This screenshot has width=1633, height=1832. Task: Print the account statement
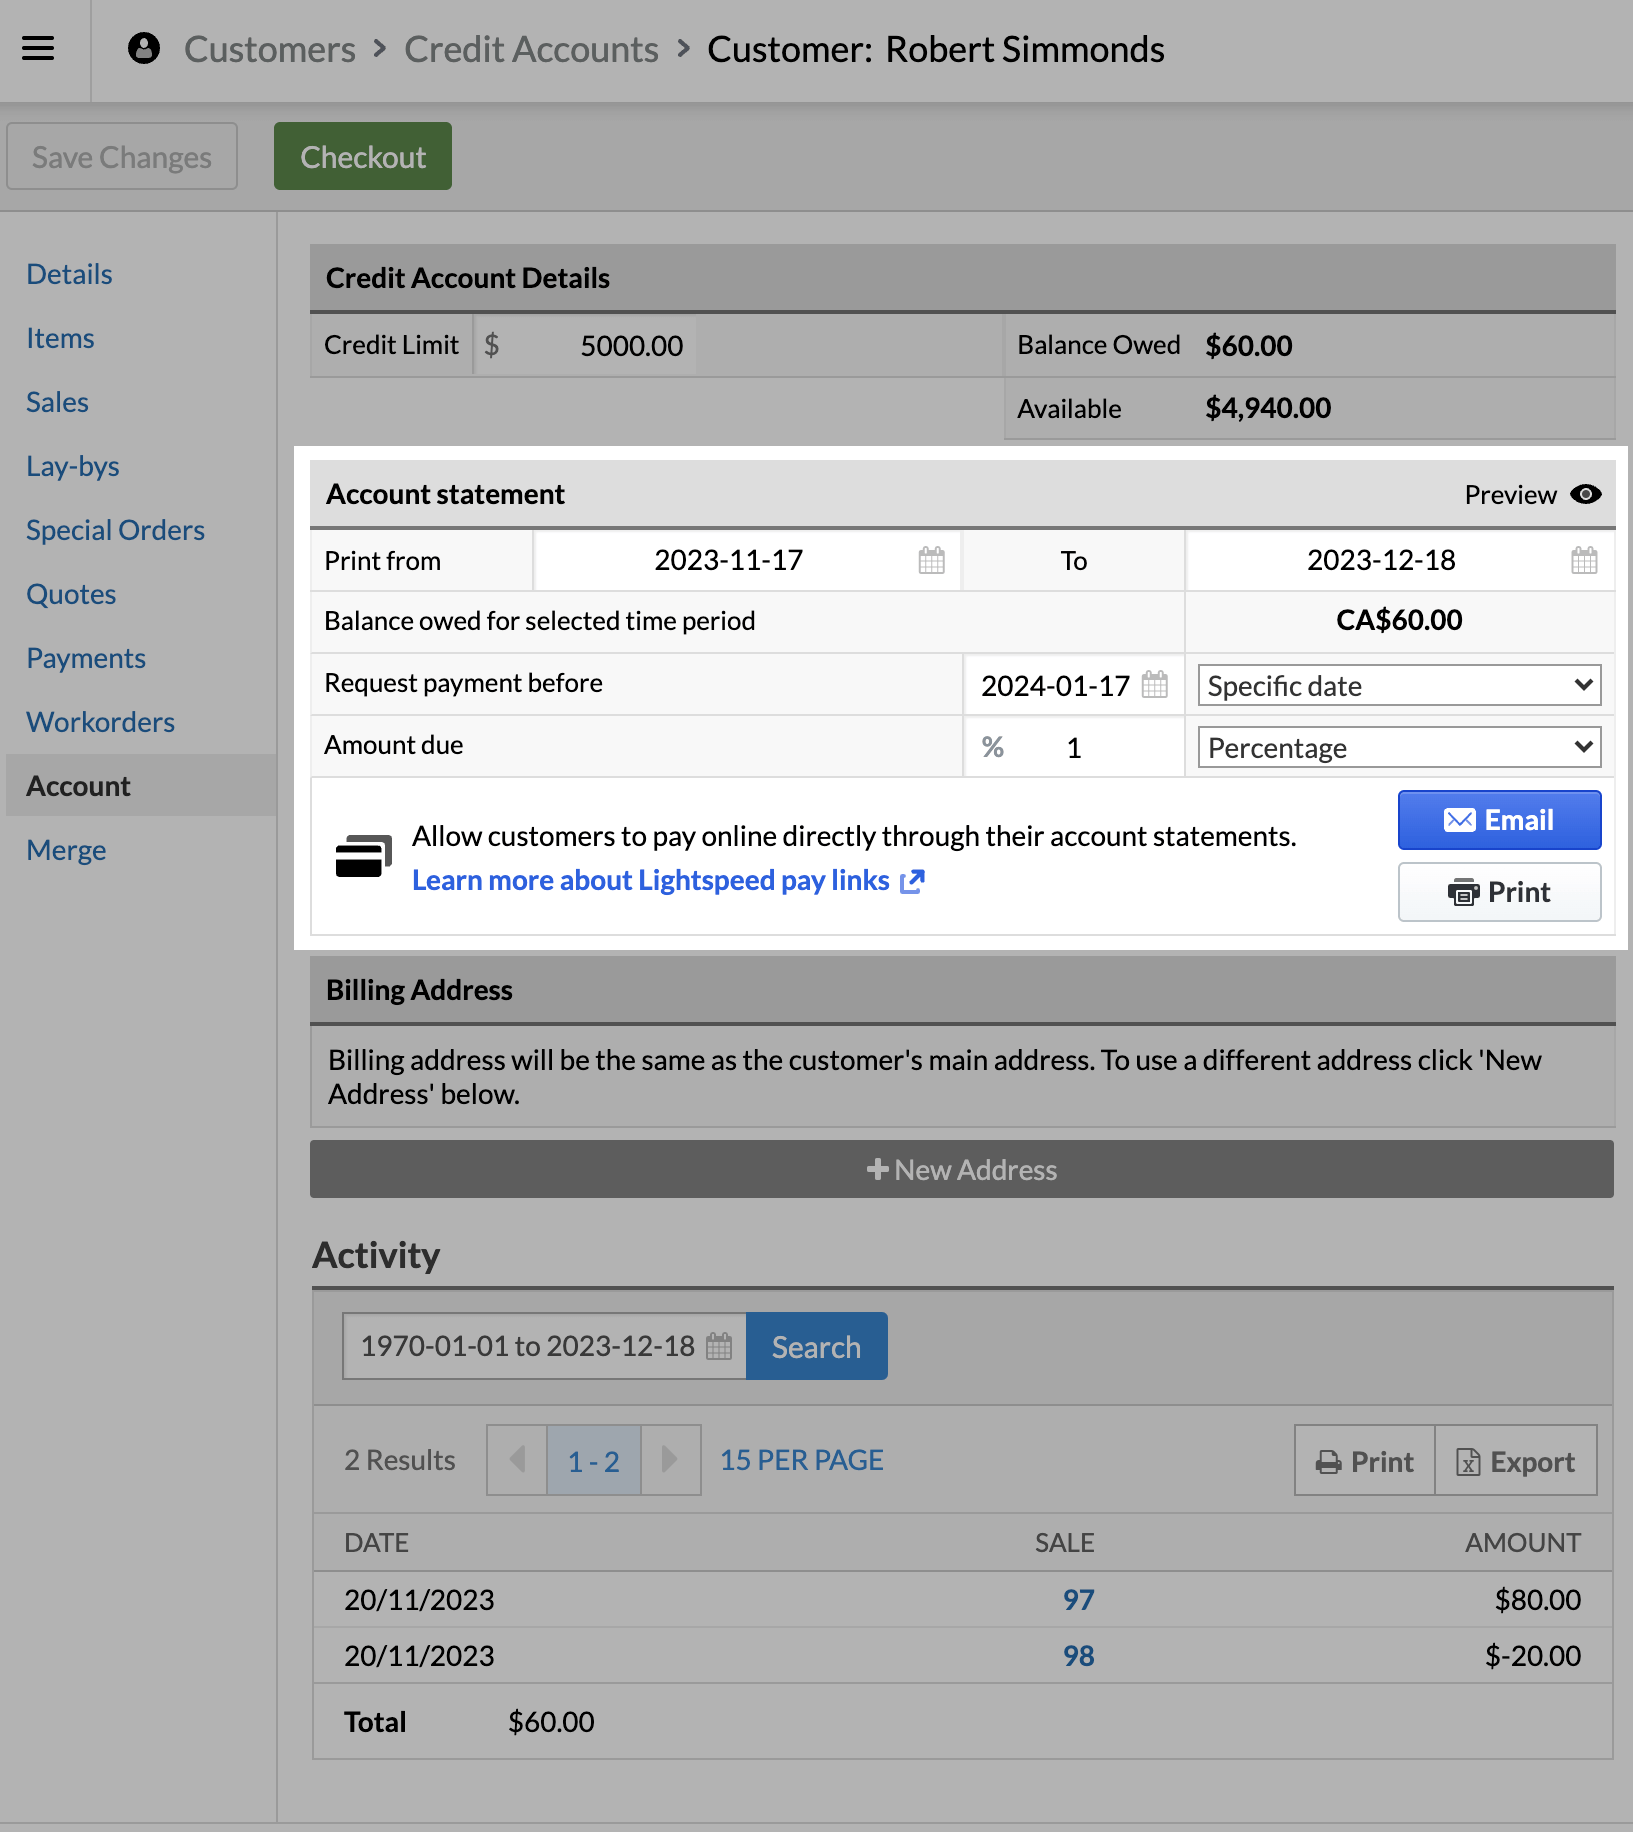pos(1498,892)
